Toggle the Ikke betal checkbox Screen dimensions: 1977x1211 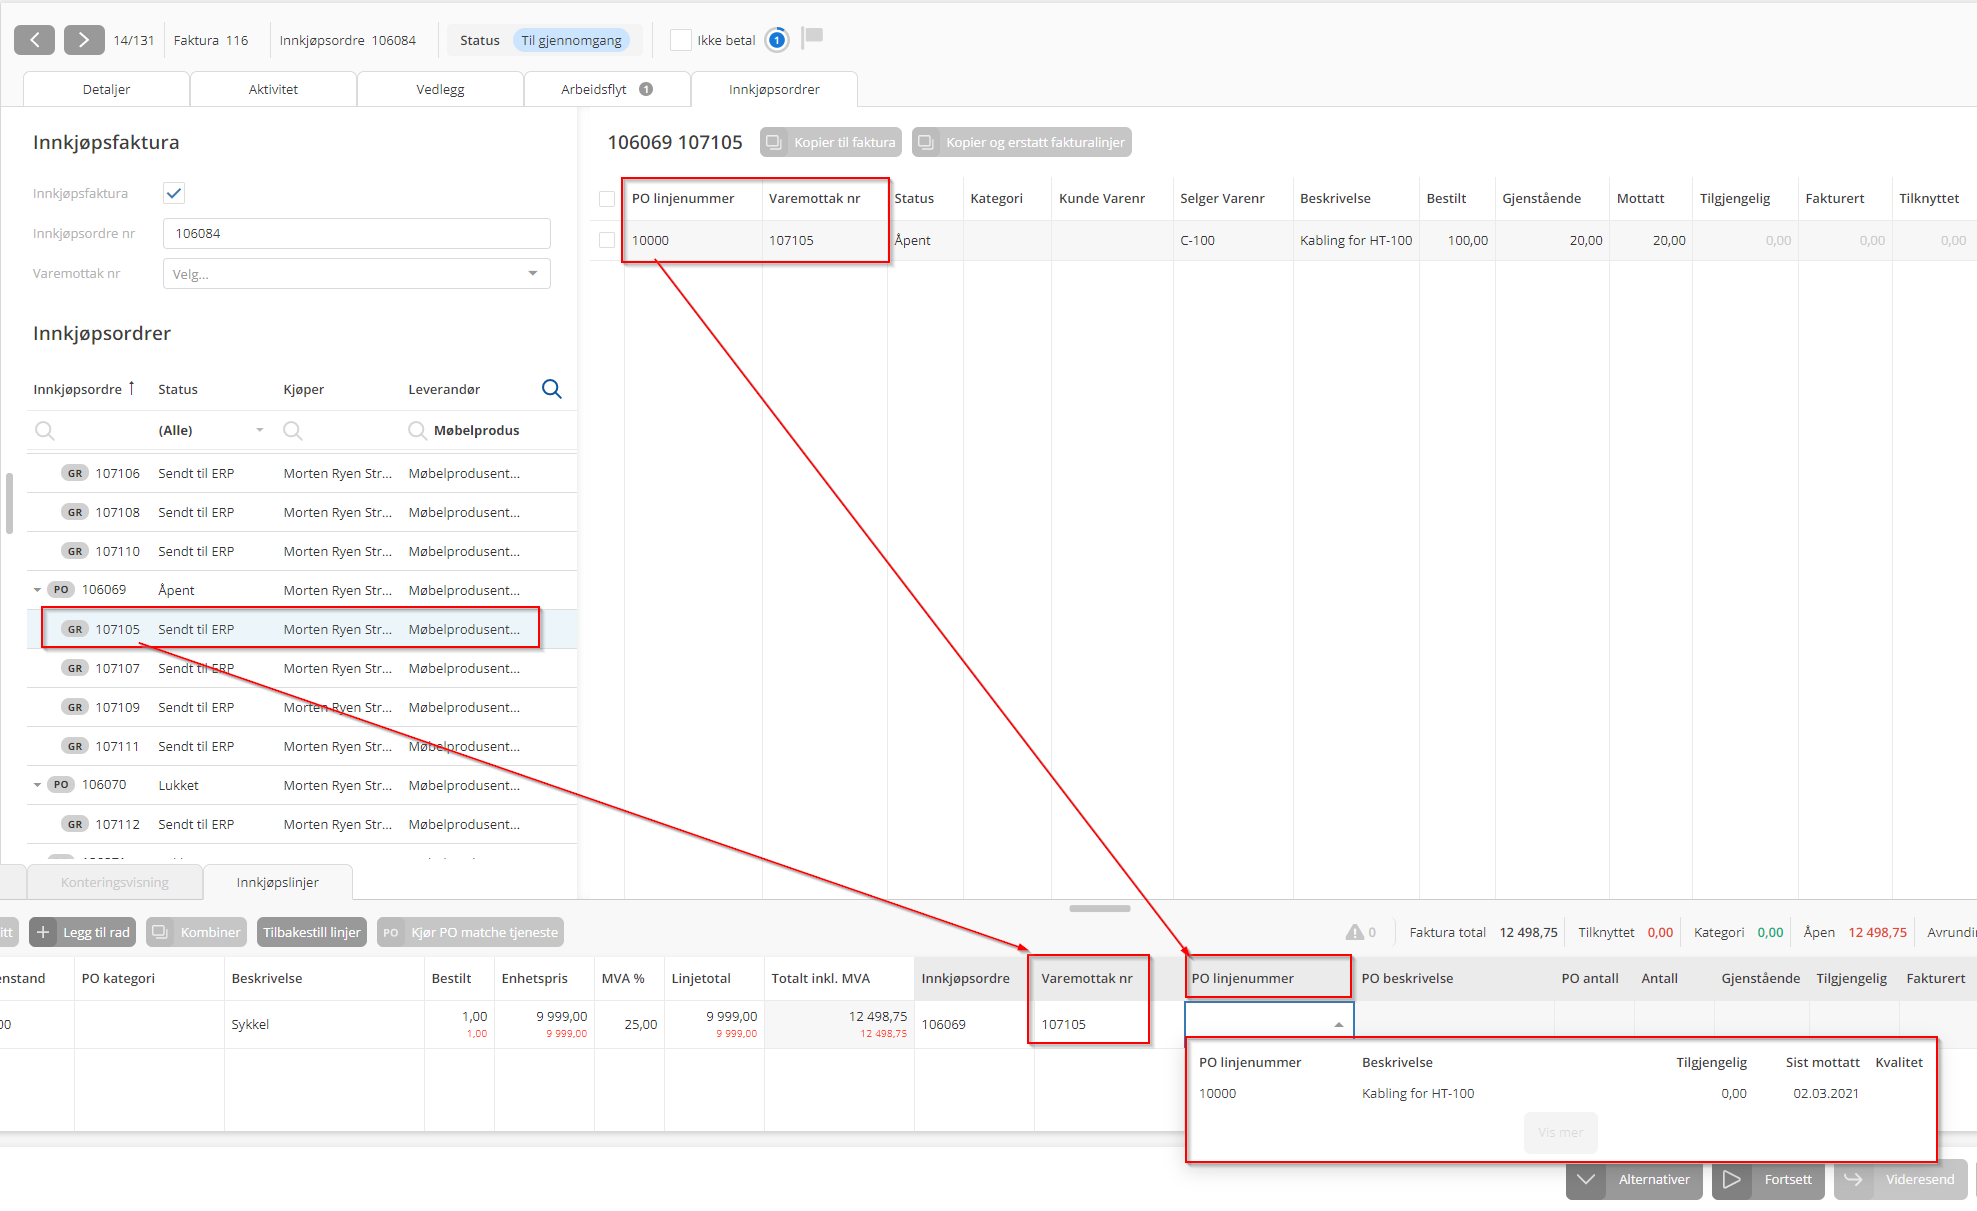pyautogui.click(x=681, y=40)
